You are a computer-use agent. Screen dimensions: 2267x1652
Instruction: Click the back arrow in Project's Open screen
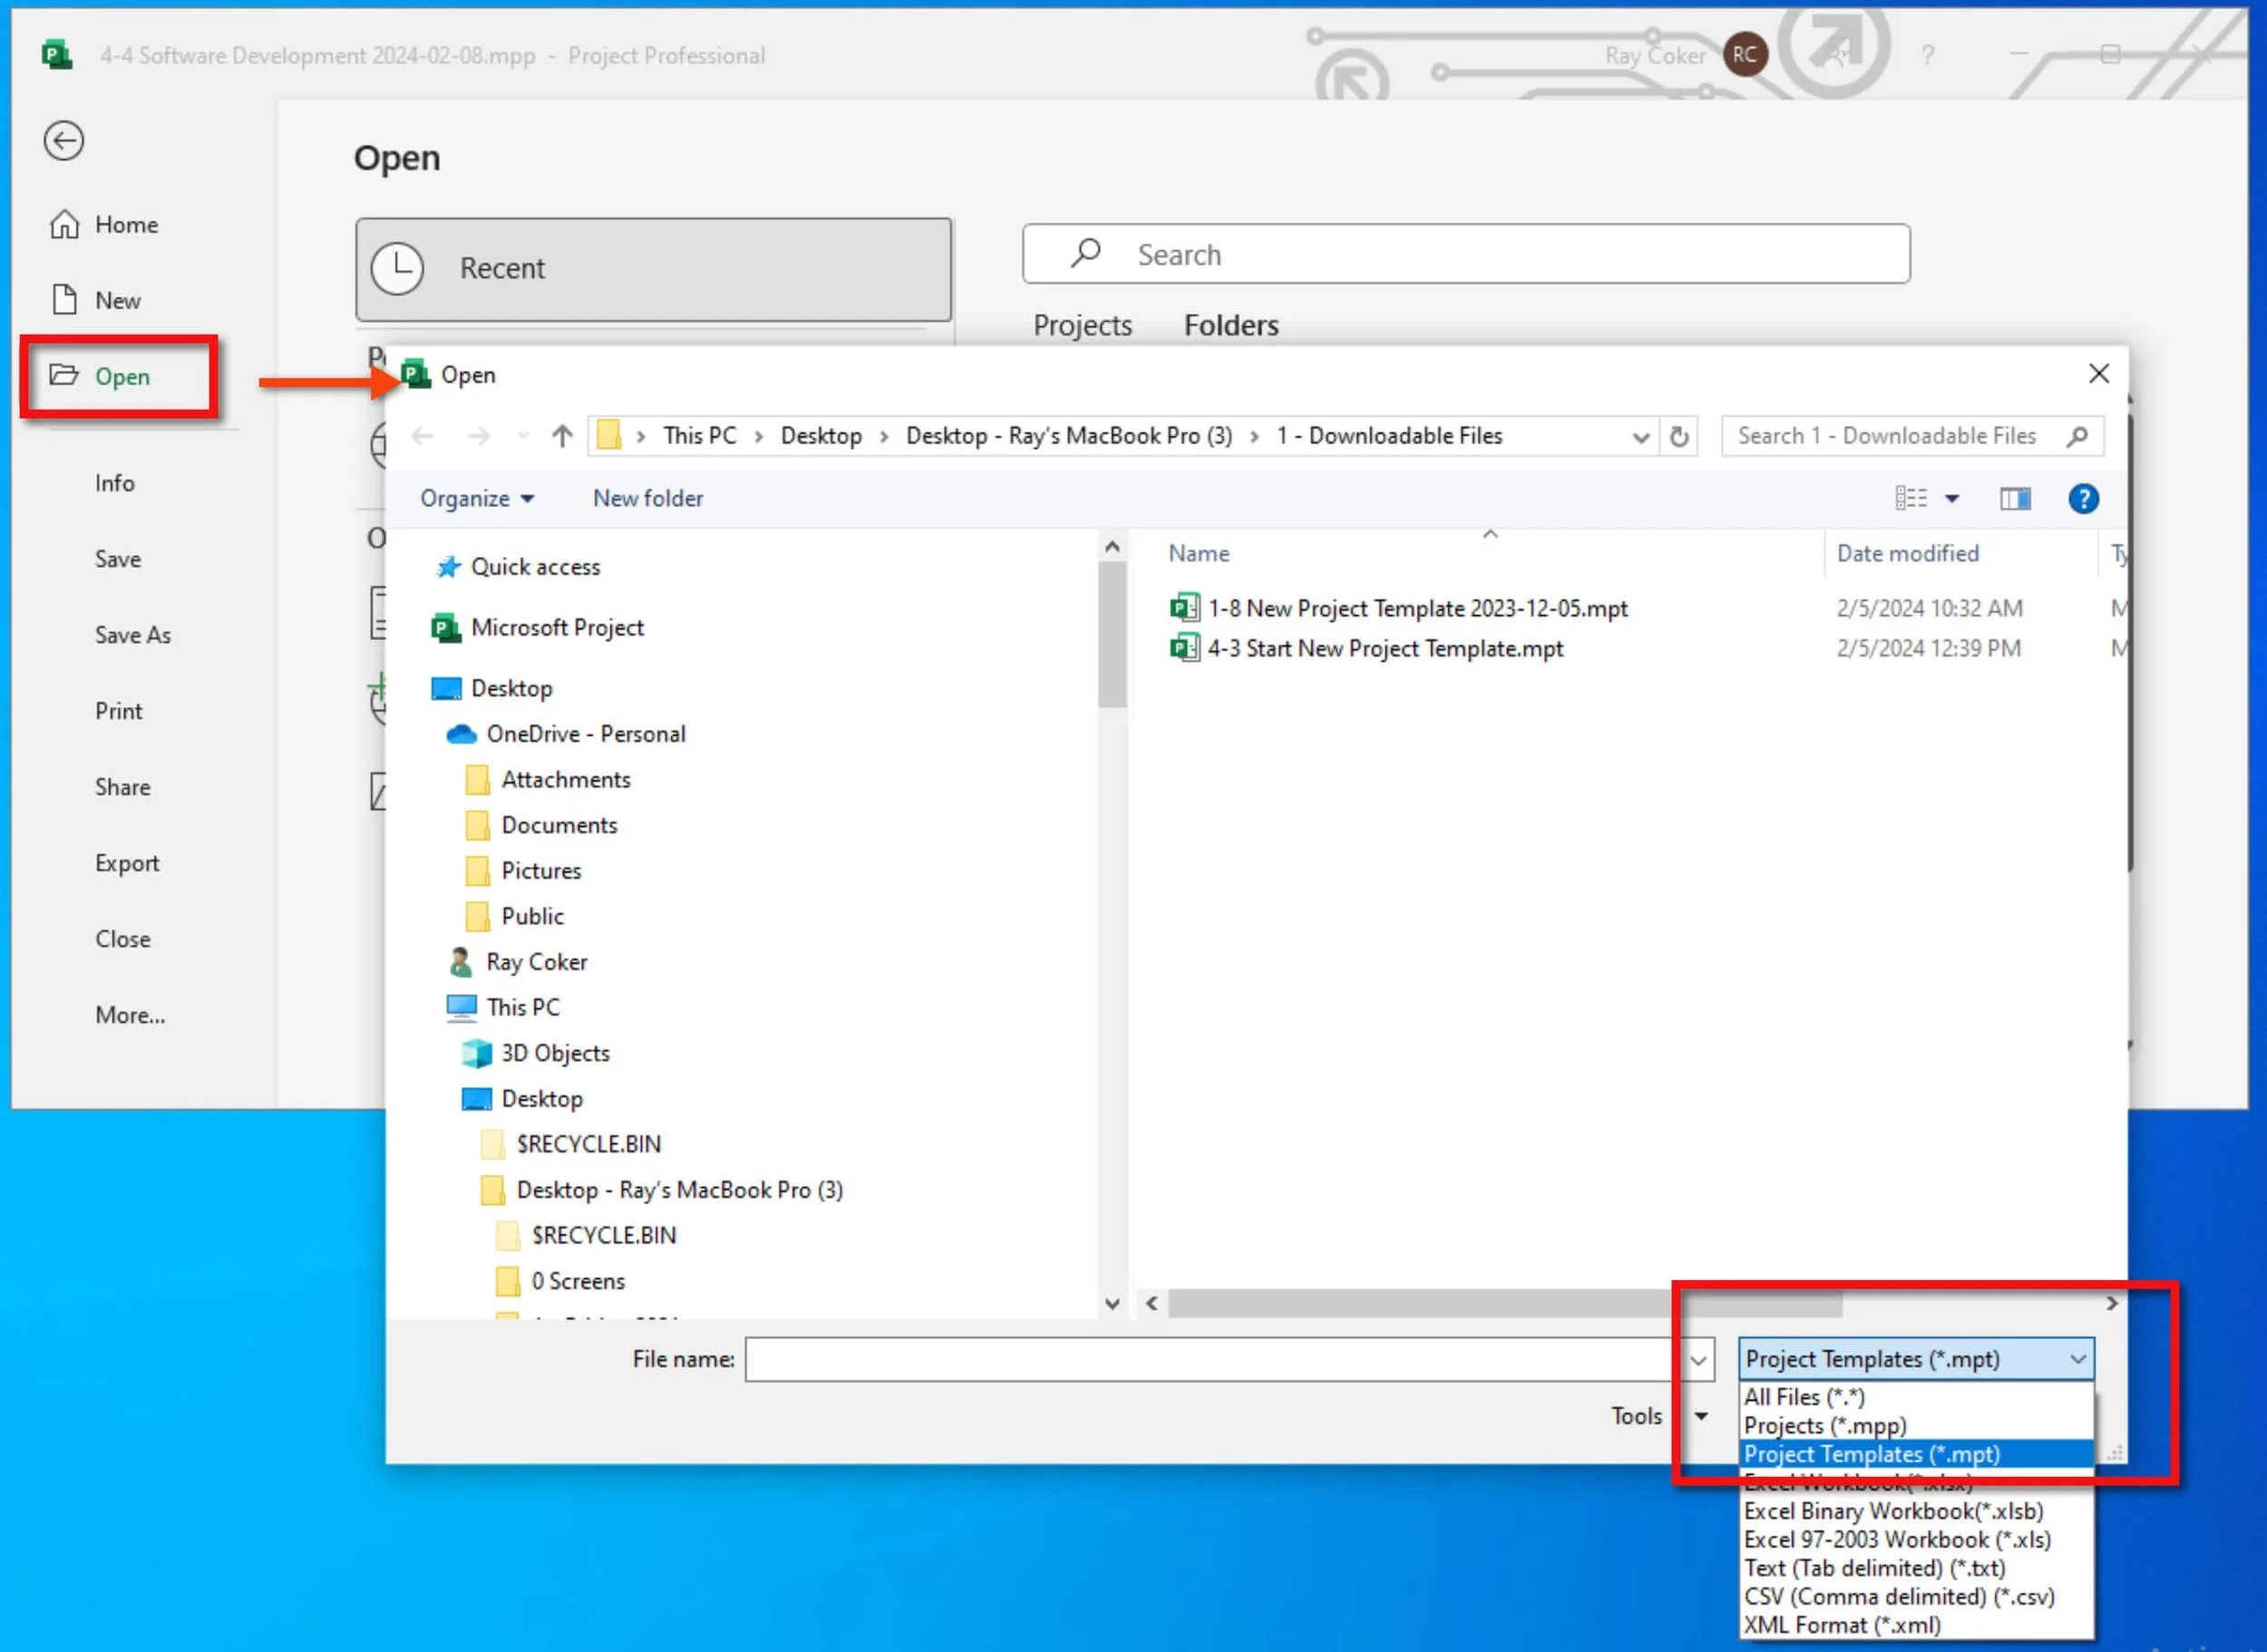coord(63,141)
